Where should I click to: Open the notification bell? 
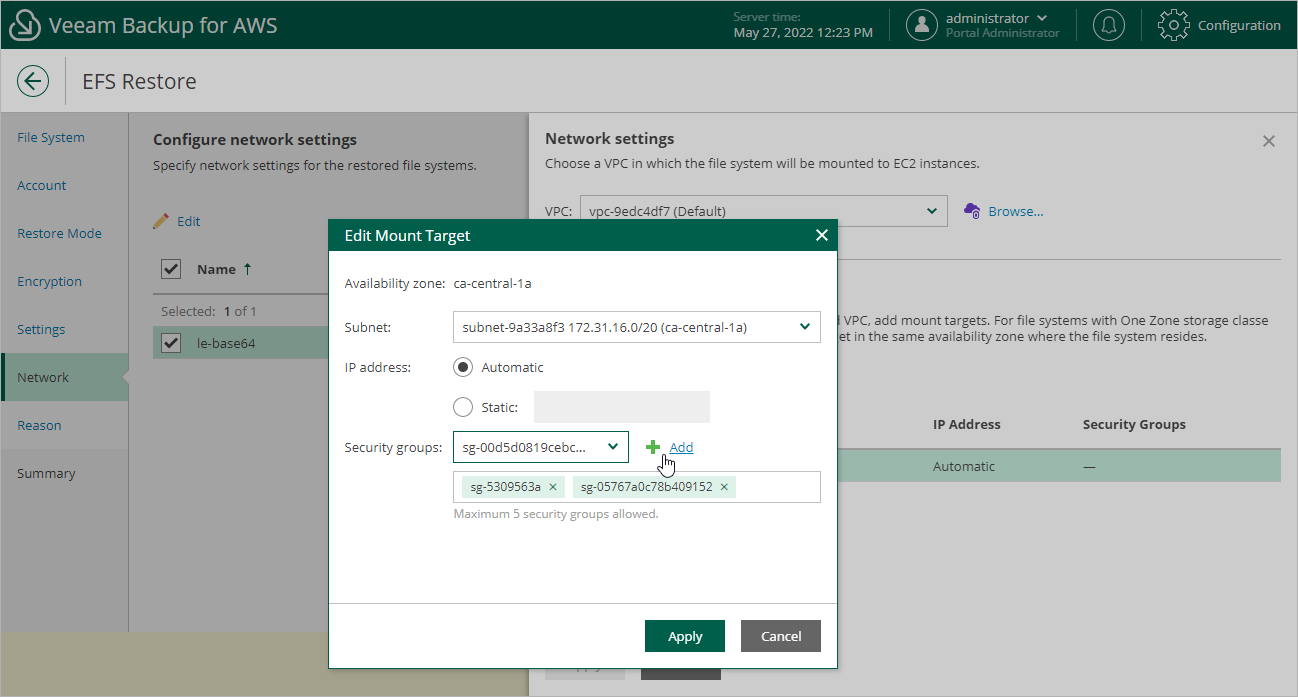(x=1108, y=25)
